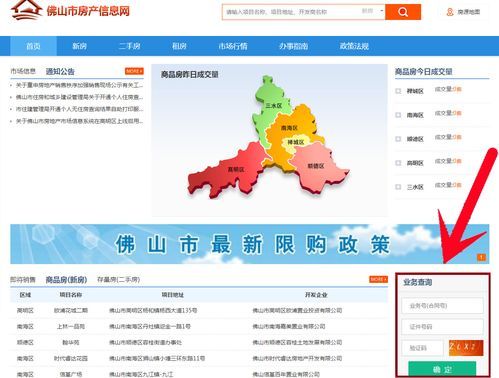The height and width of the screenshot is (378, 499).
Task: Click into the project name search field
Action: [292, 12]
